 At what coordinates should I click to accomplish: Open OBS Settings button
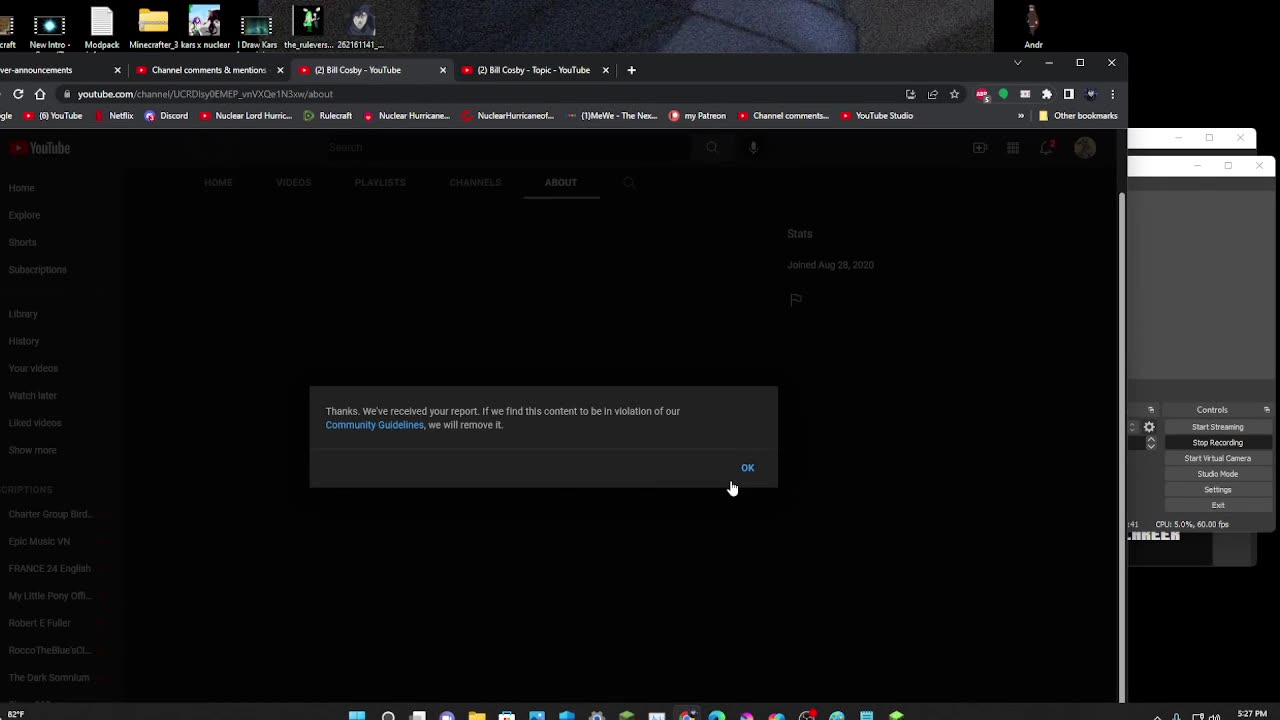pos(1217,490)
